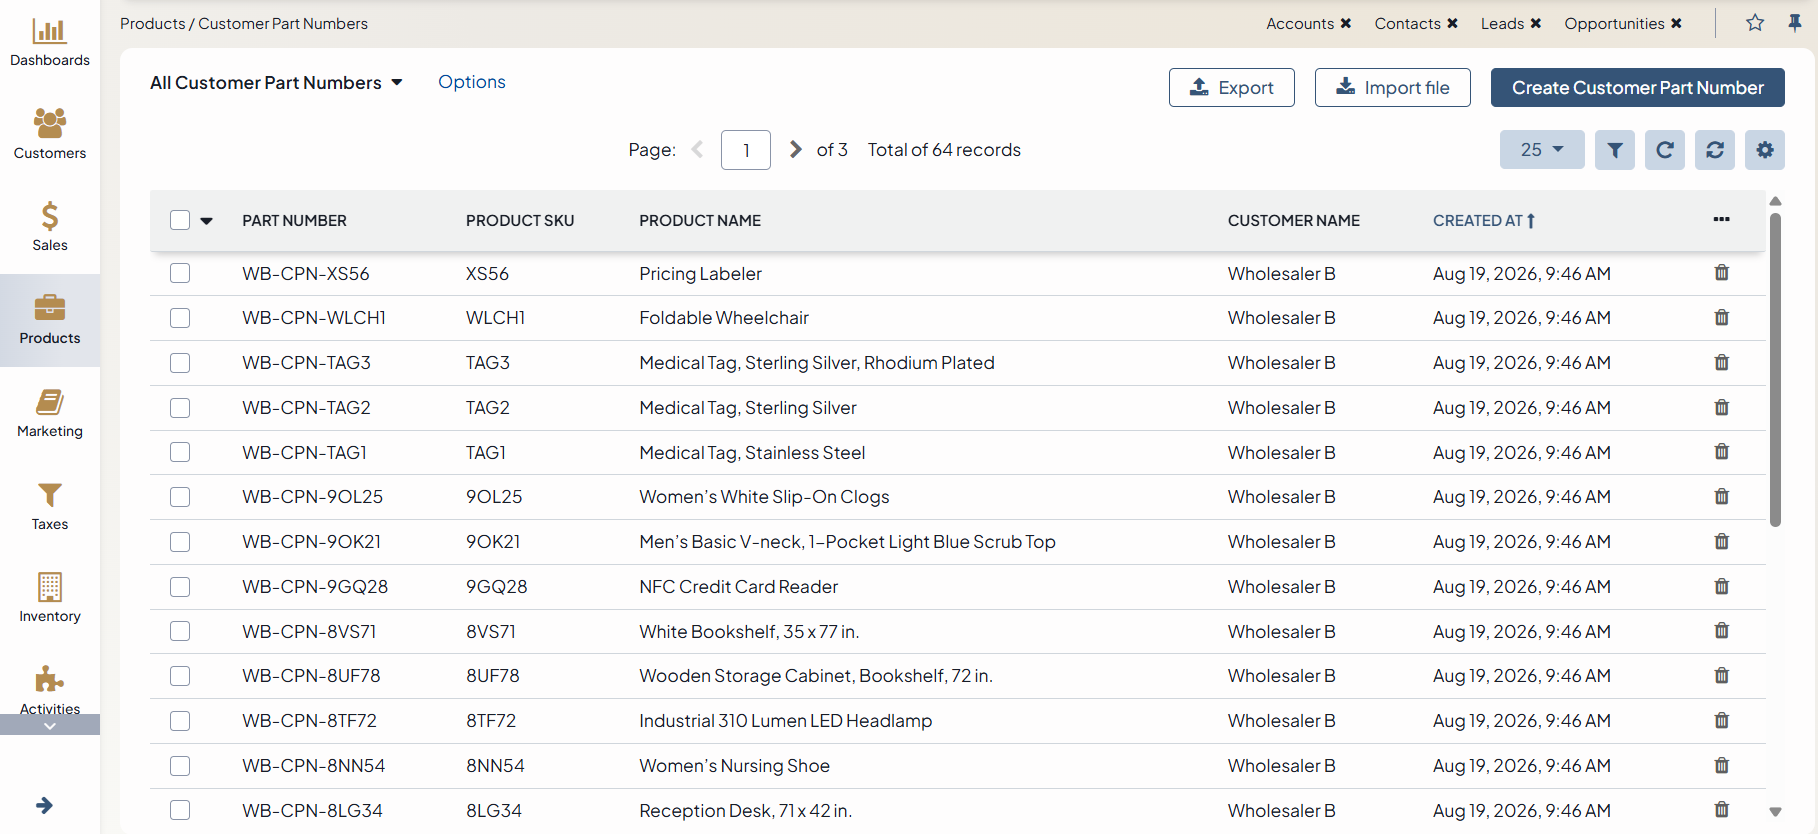Open the All Customer Part Numbers view dropdown

point(277,83)
